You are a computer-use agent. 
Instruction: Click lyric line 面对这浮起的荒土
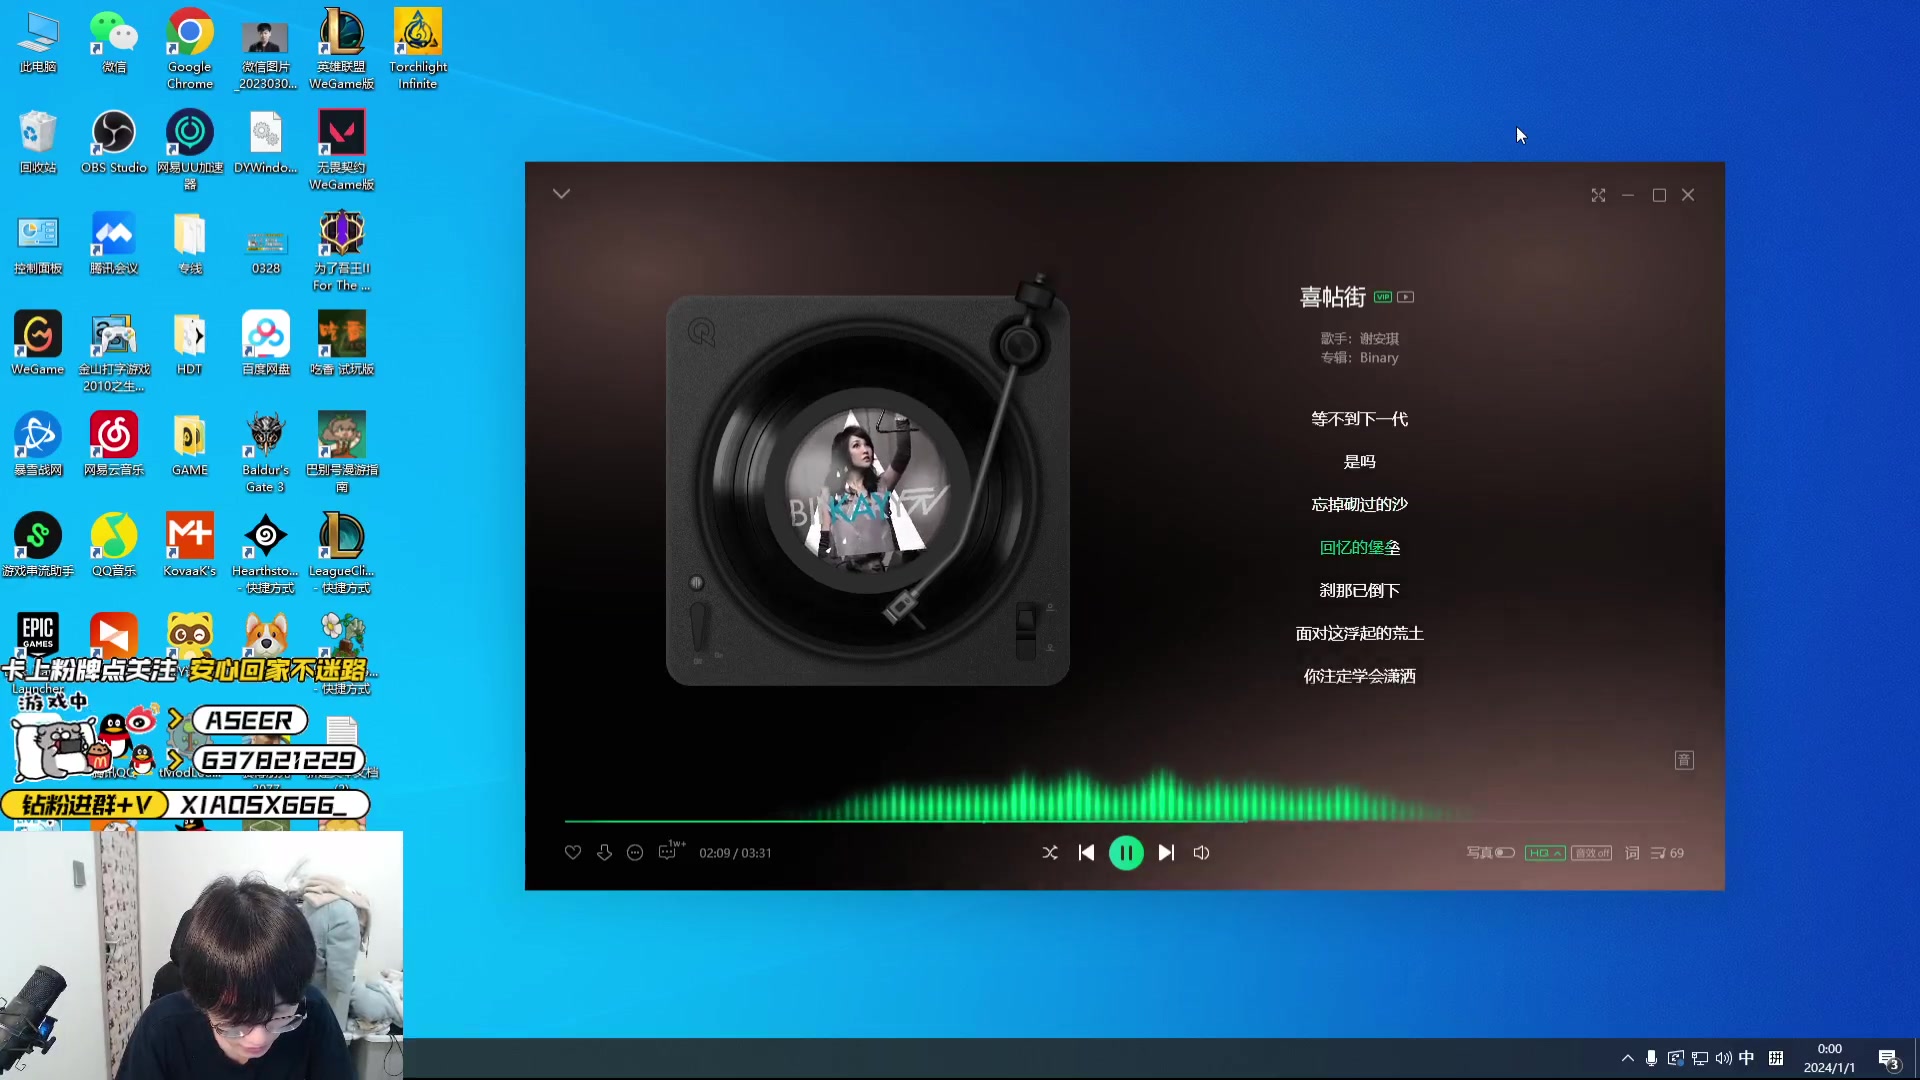(1359, 634)
